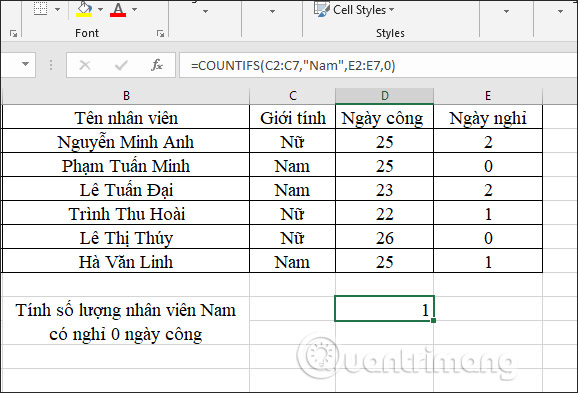Select Ngày nghỉ cell for Lê Thị Thúy
Screen dimensions: 578x393
coord(488,238)
